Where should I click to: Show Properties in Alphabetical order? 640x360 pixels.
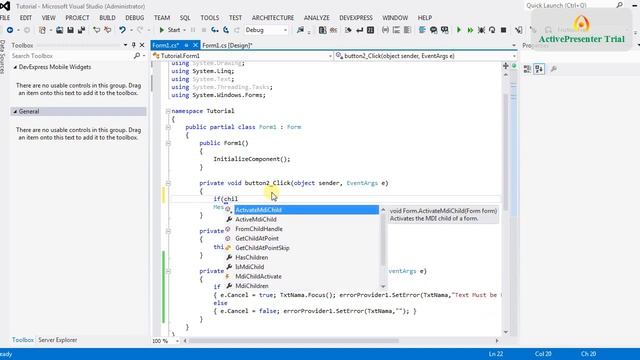[x=539, y=69]
